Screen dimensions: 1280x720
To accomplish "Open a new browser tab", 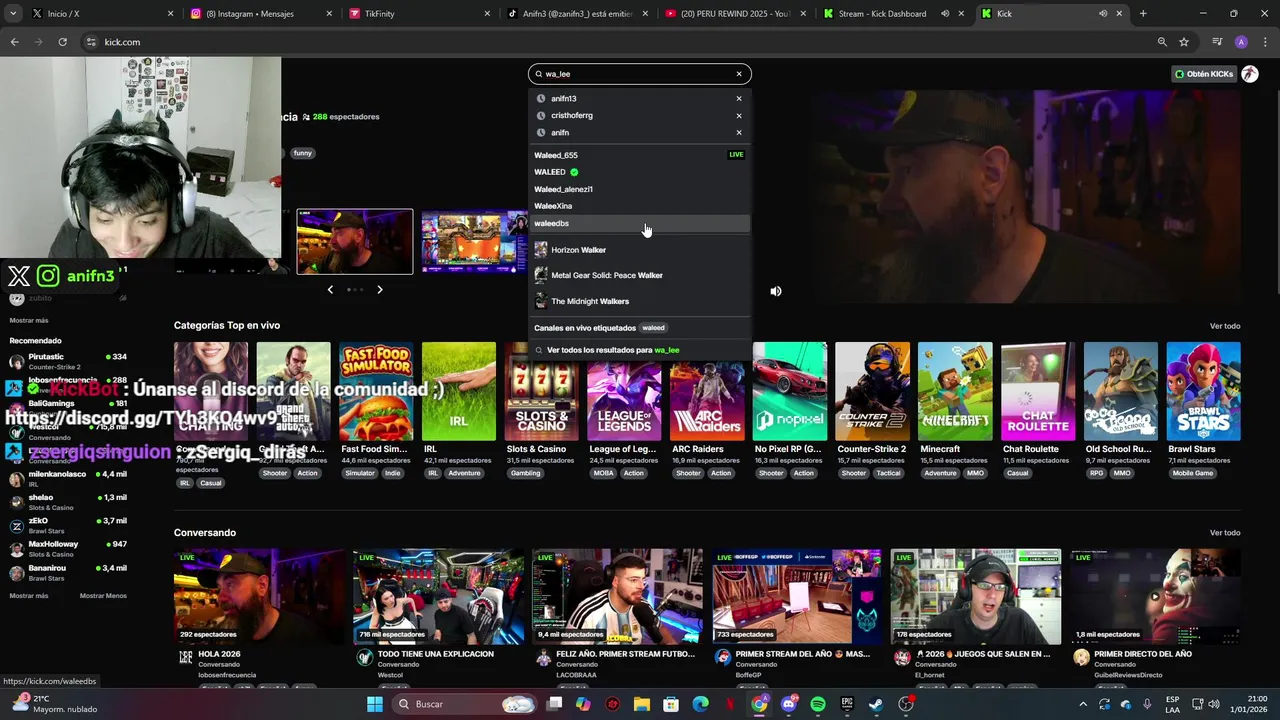I will (1143, 14).
